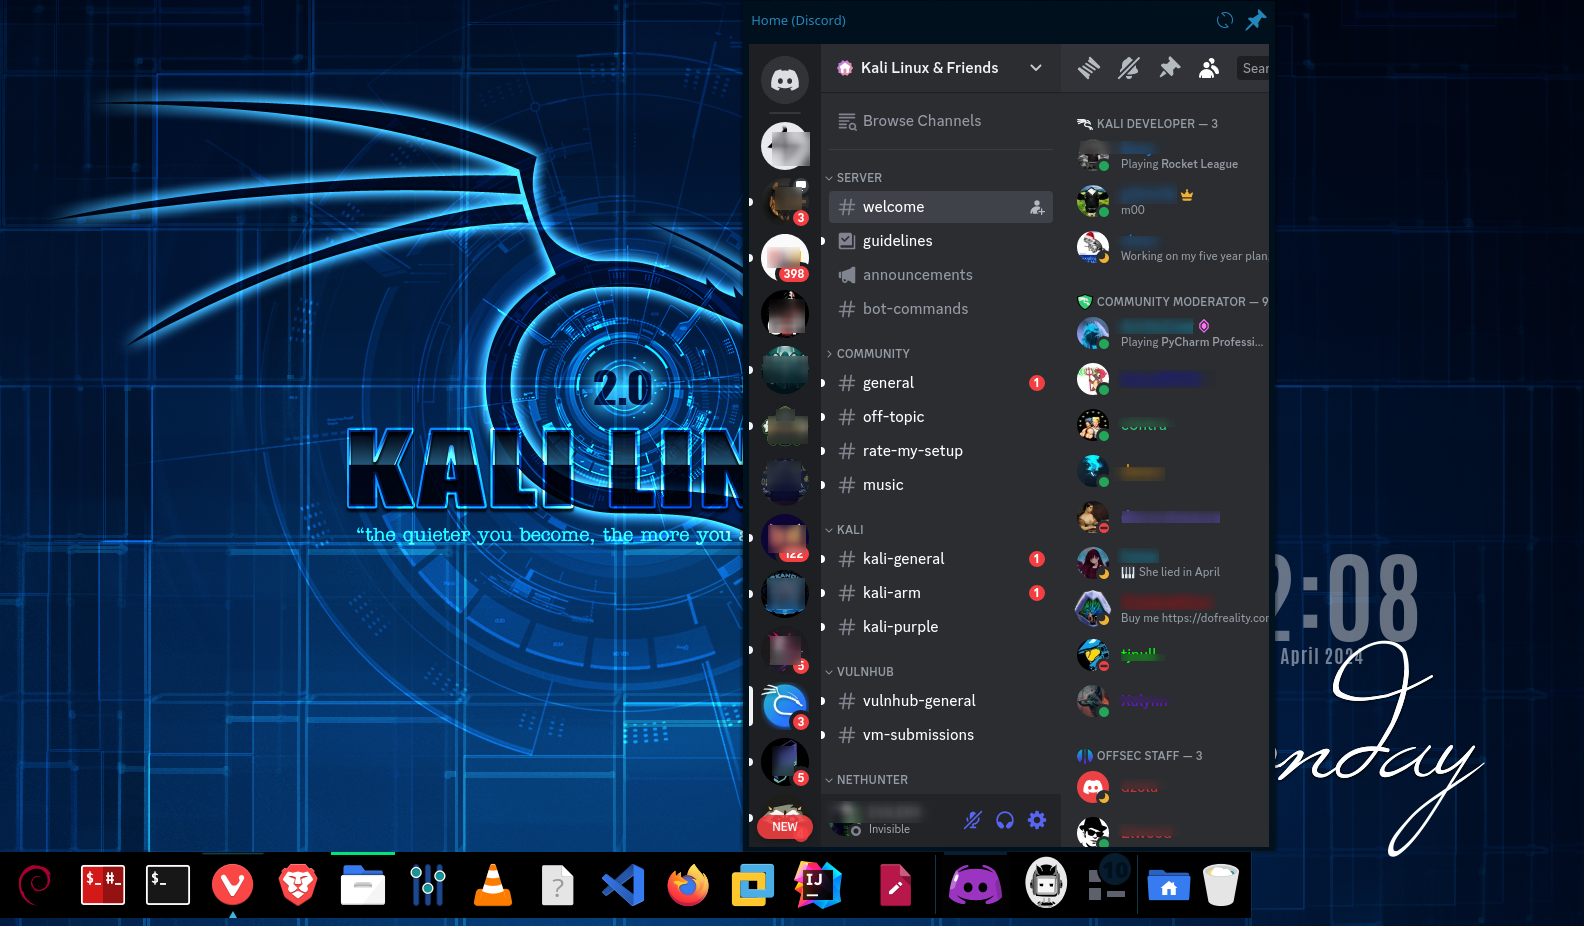
Task: Launch VLC media player from dock
Action: tap(493, 885)
